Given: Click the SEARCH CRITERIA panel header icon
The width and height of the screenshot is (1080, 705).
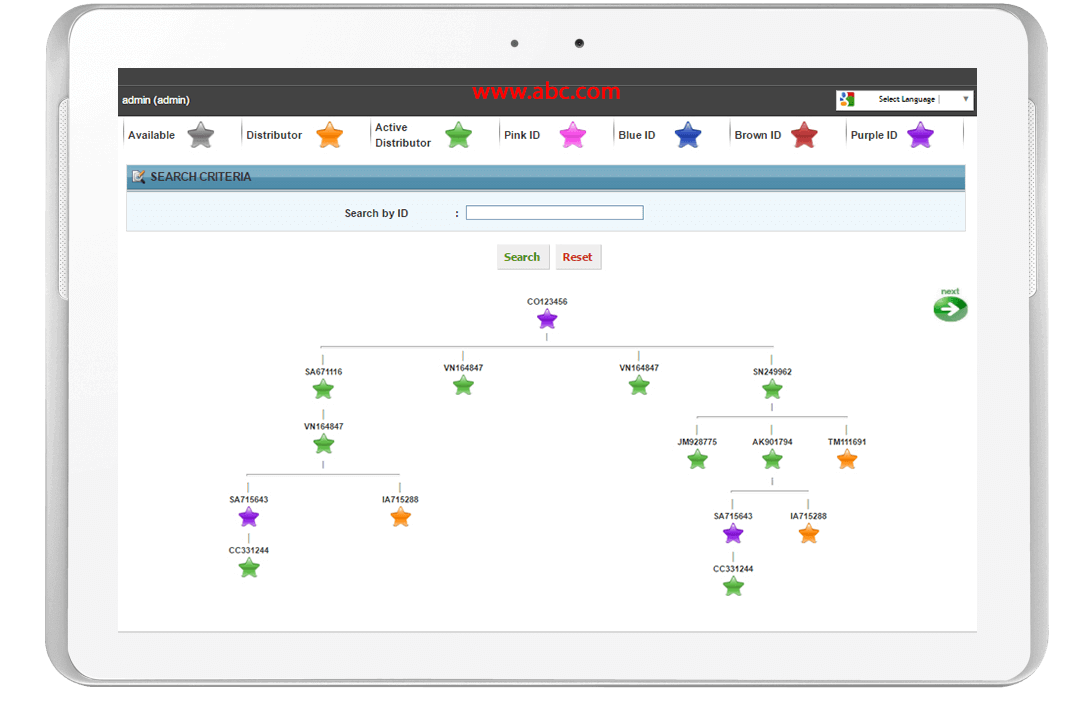Looking at the screenshot, I should pyautogui.click(x=139, y=177).
